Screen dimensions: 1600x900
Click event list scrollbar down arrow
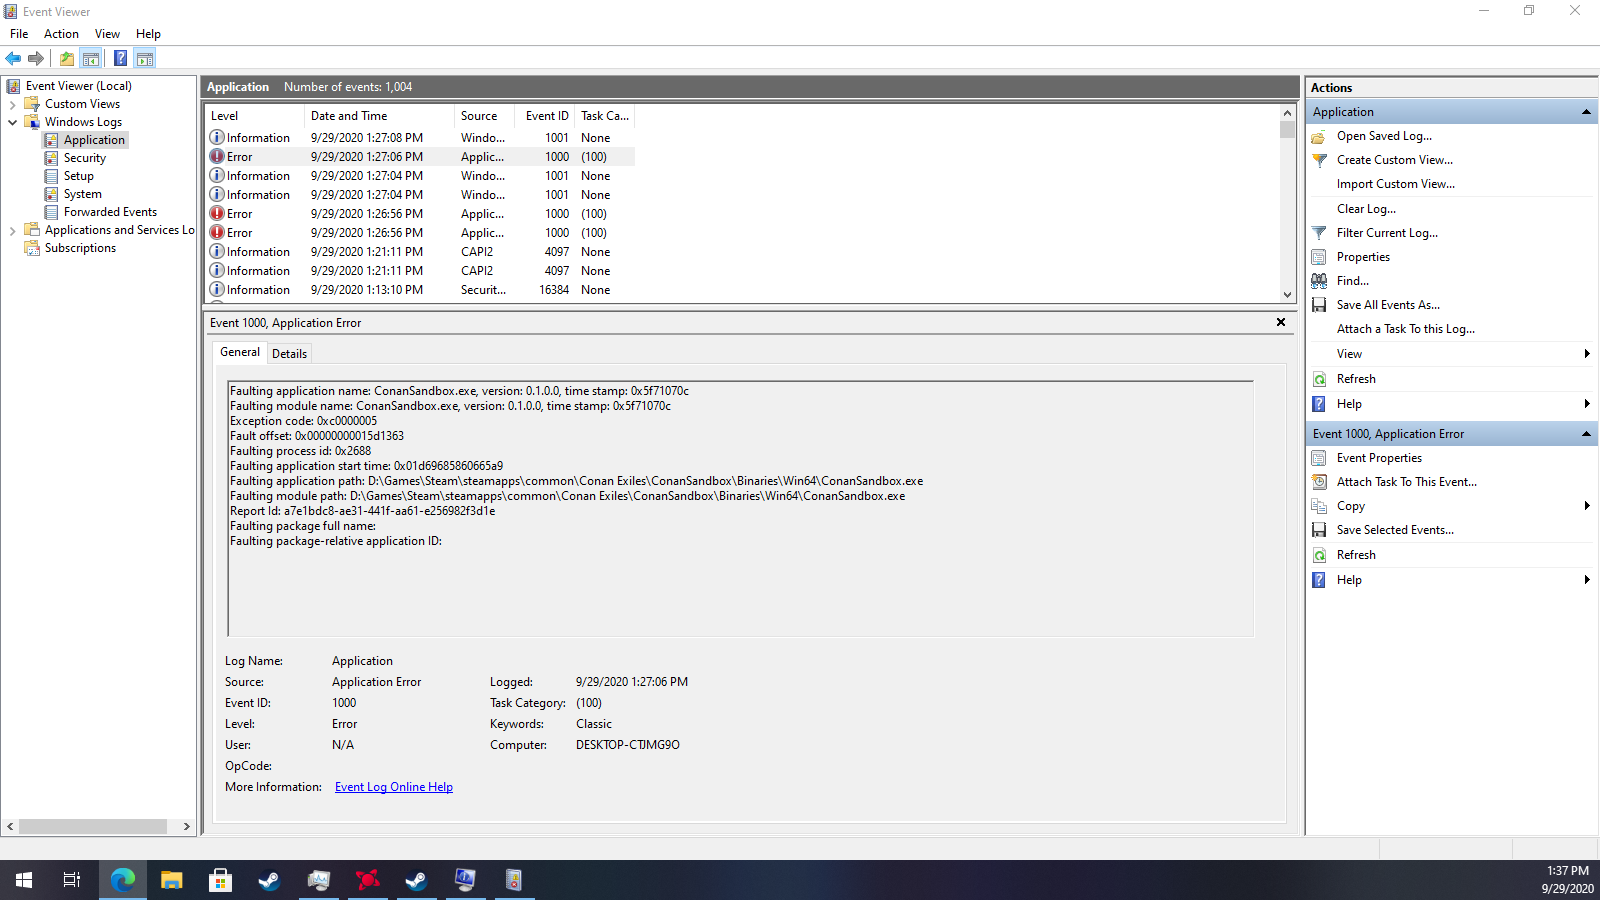pyautogui.click(x=1287, y=294)
